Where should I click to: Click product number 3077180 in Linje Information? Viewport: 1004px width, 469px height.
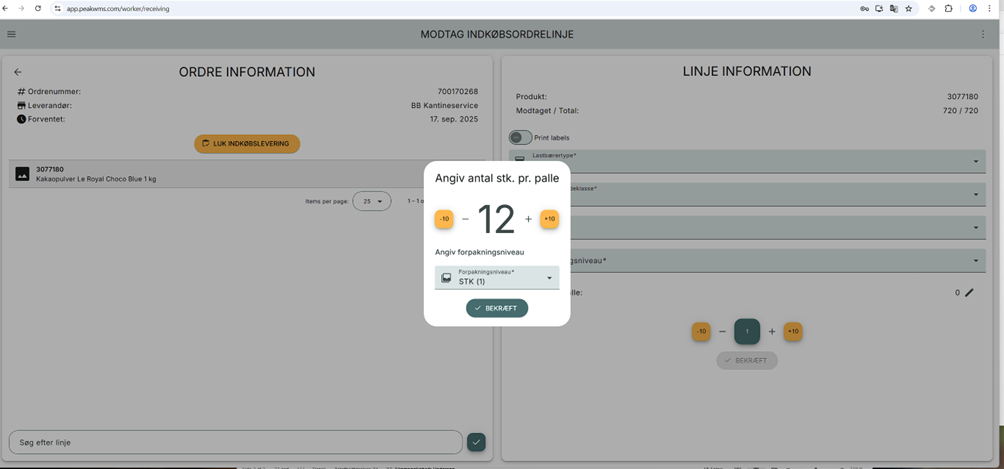962,97
